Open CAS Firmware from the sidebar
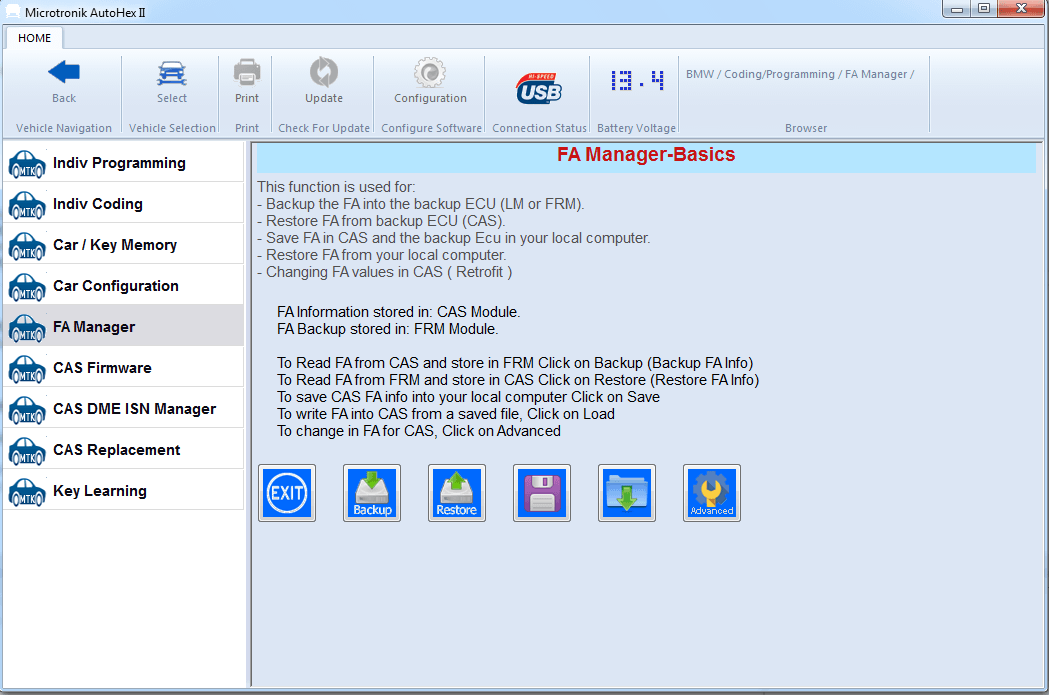Screen dimensions: 1049x695 [100, 366]
